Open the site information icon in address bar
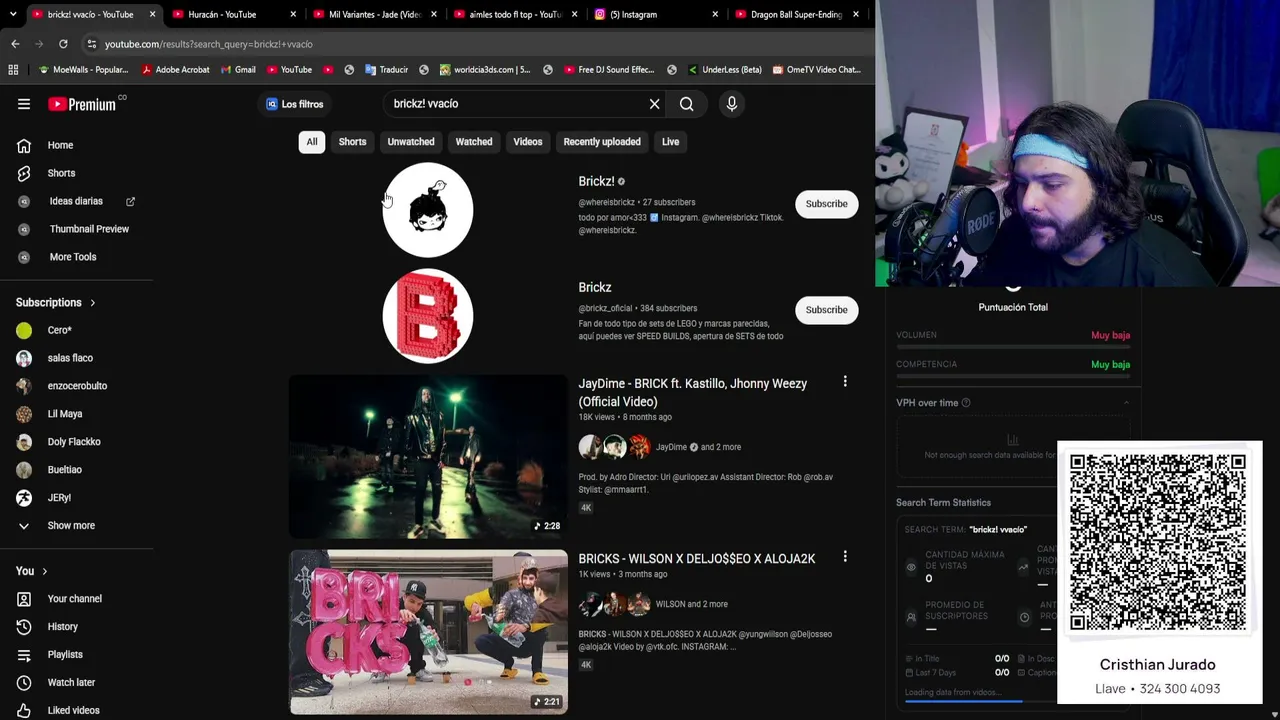Screen dimensions: 1280x720 (x=91, y=44)
